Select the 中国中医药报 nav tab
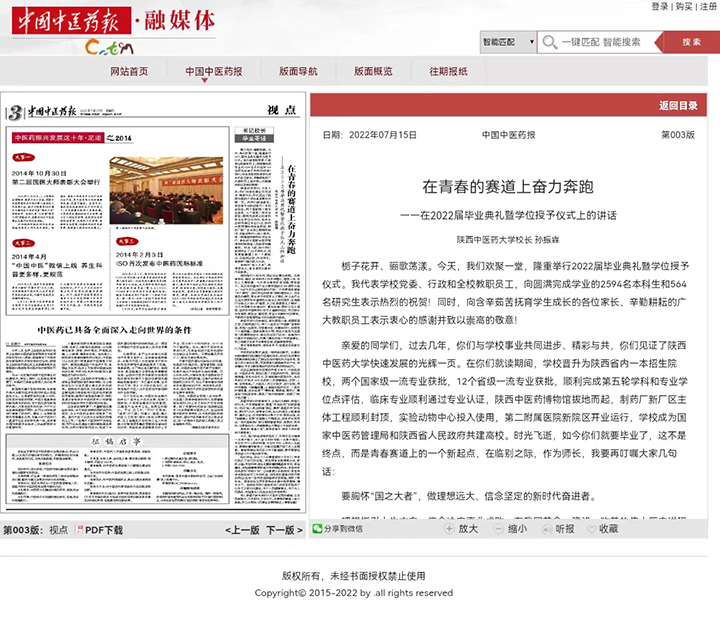 pos(214,72)
